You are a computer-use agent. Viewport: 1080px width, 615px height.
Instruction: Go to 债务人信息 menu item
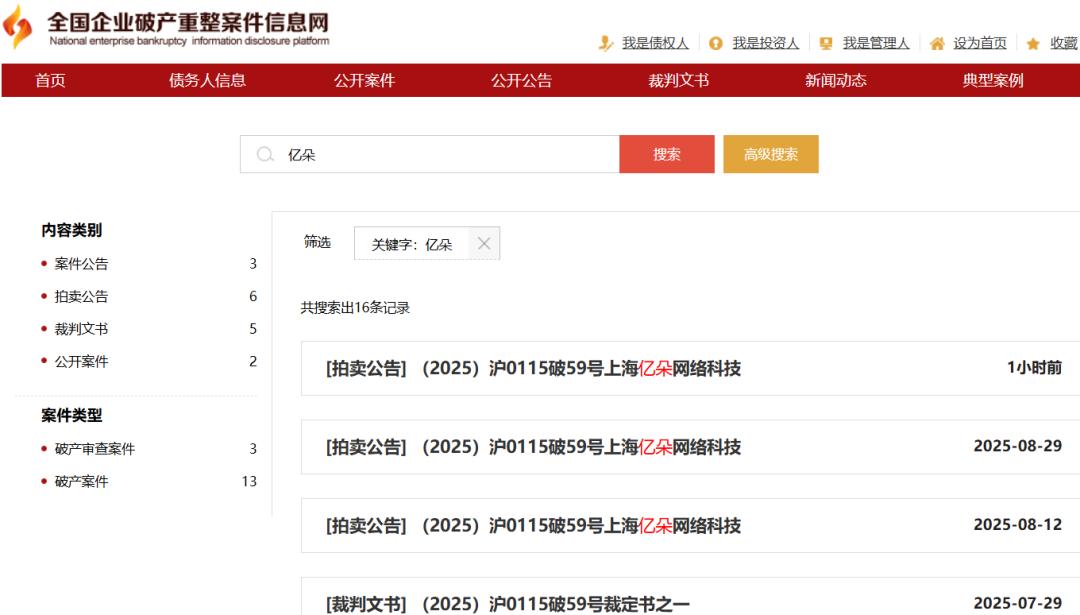pyautogui.click(x=207, y=81)
